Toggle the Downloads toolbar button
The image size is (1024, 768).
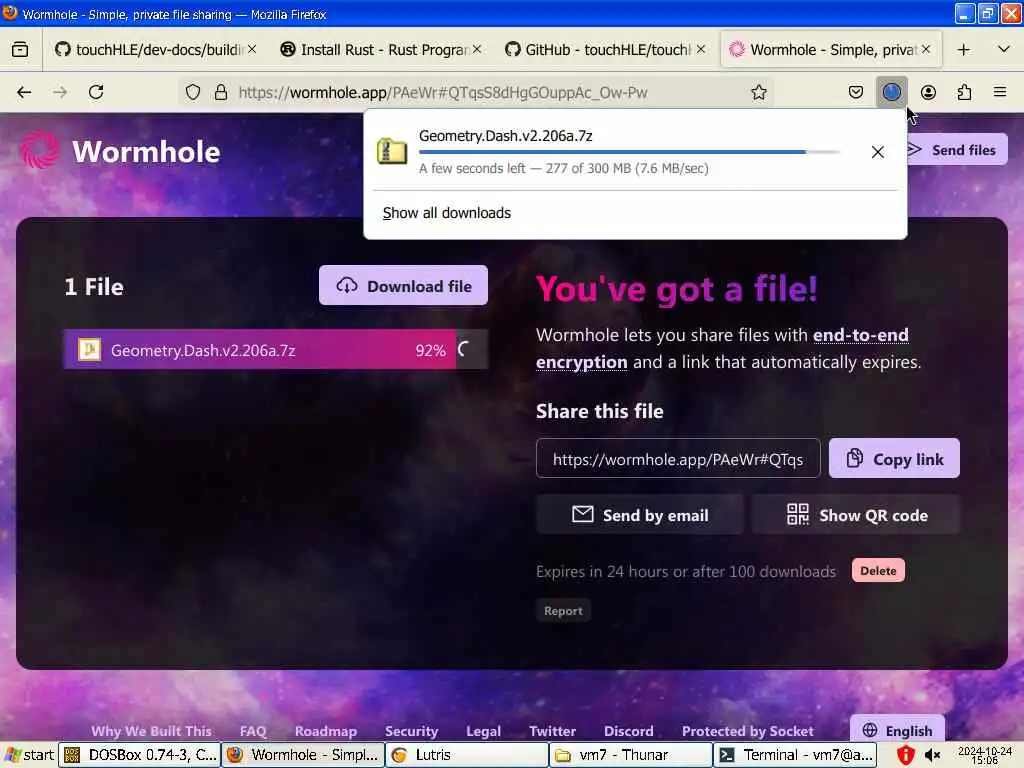[x=891, y=92]
